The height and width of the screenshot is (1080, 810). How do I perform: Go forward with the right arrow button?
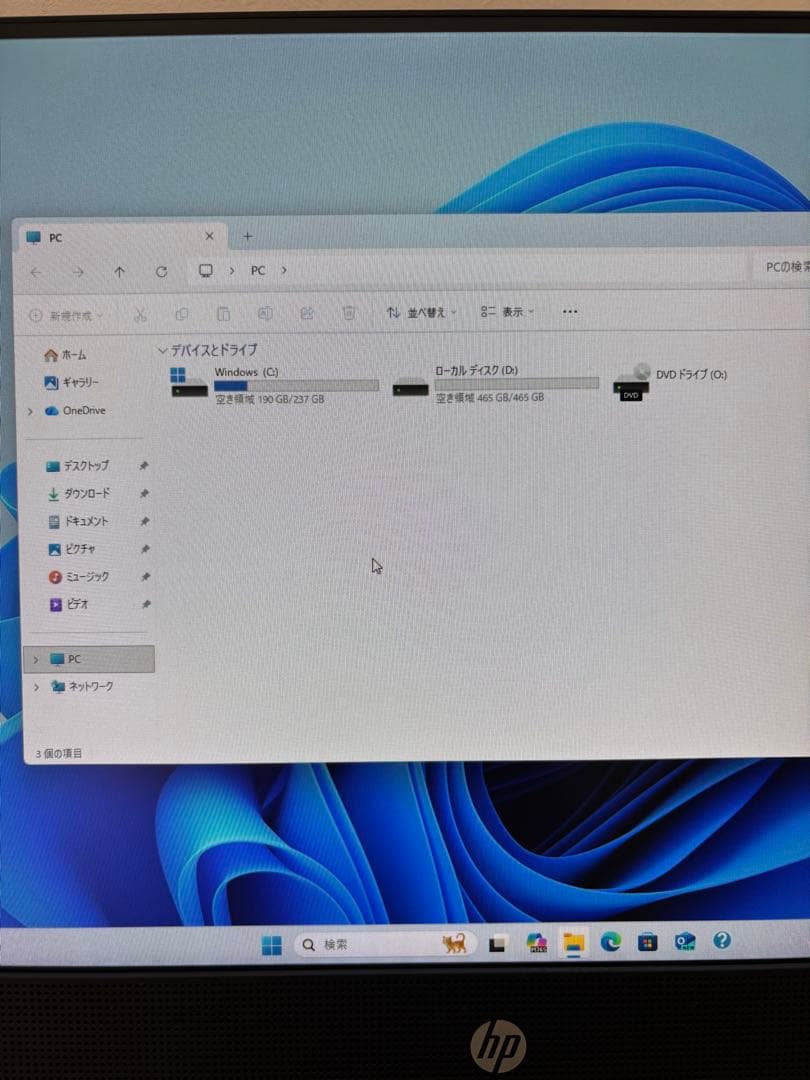click(78, 273)
